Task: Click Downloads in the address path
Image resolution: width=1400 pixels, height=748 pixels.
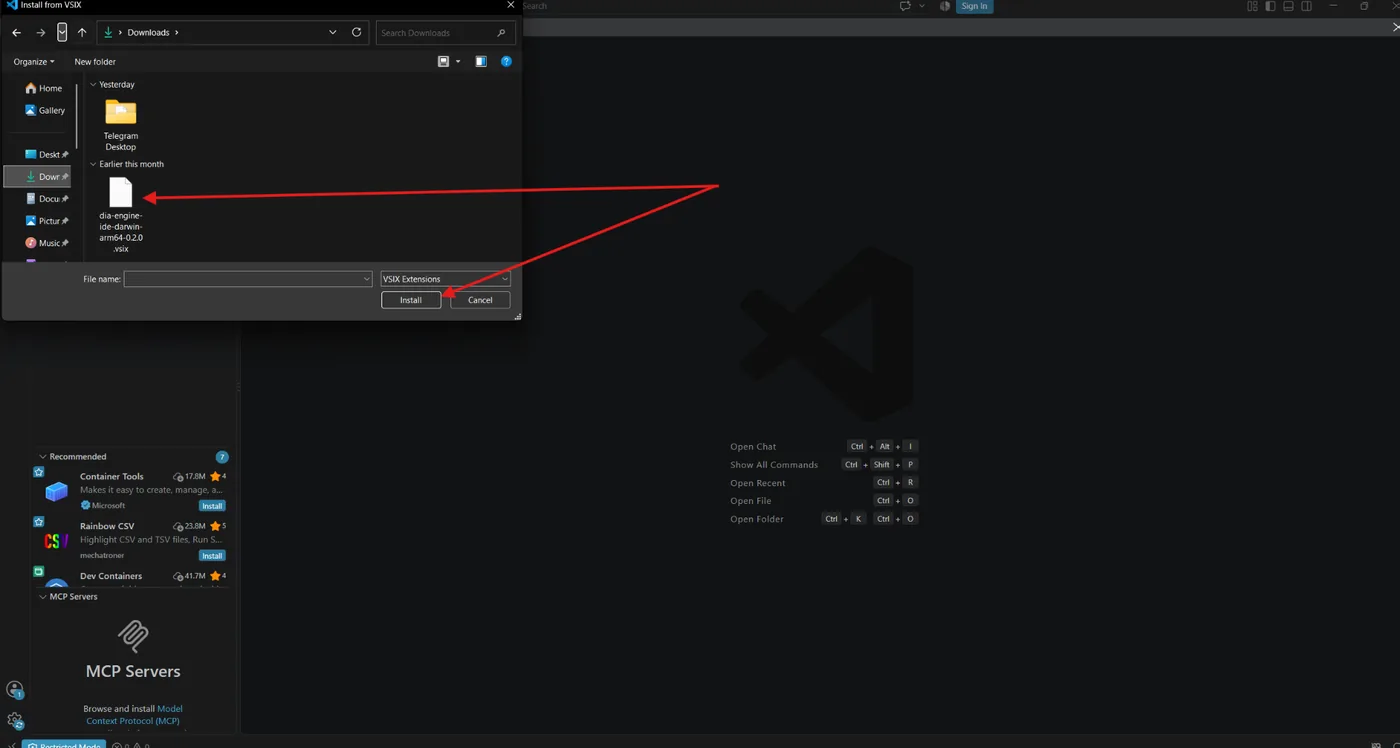Action: coord(148,33)
